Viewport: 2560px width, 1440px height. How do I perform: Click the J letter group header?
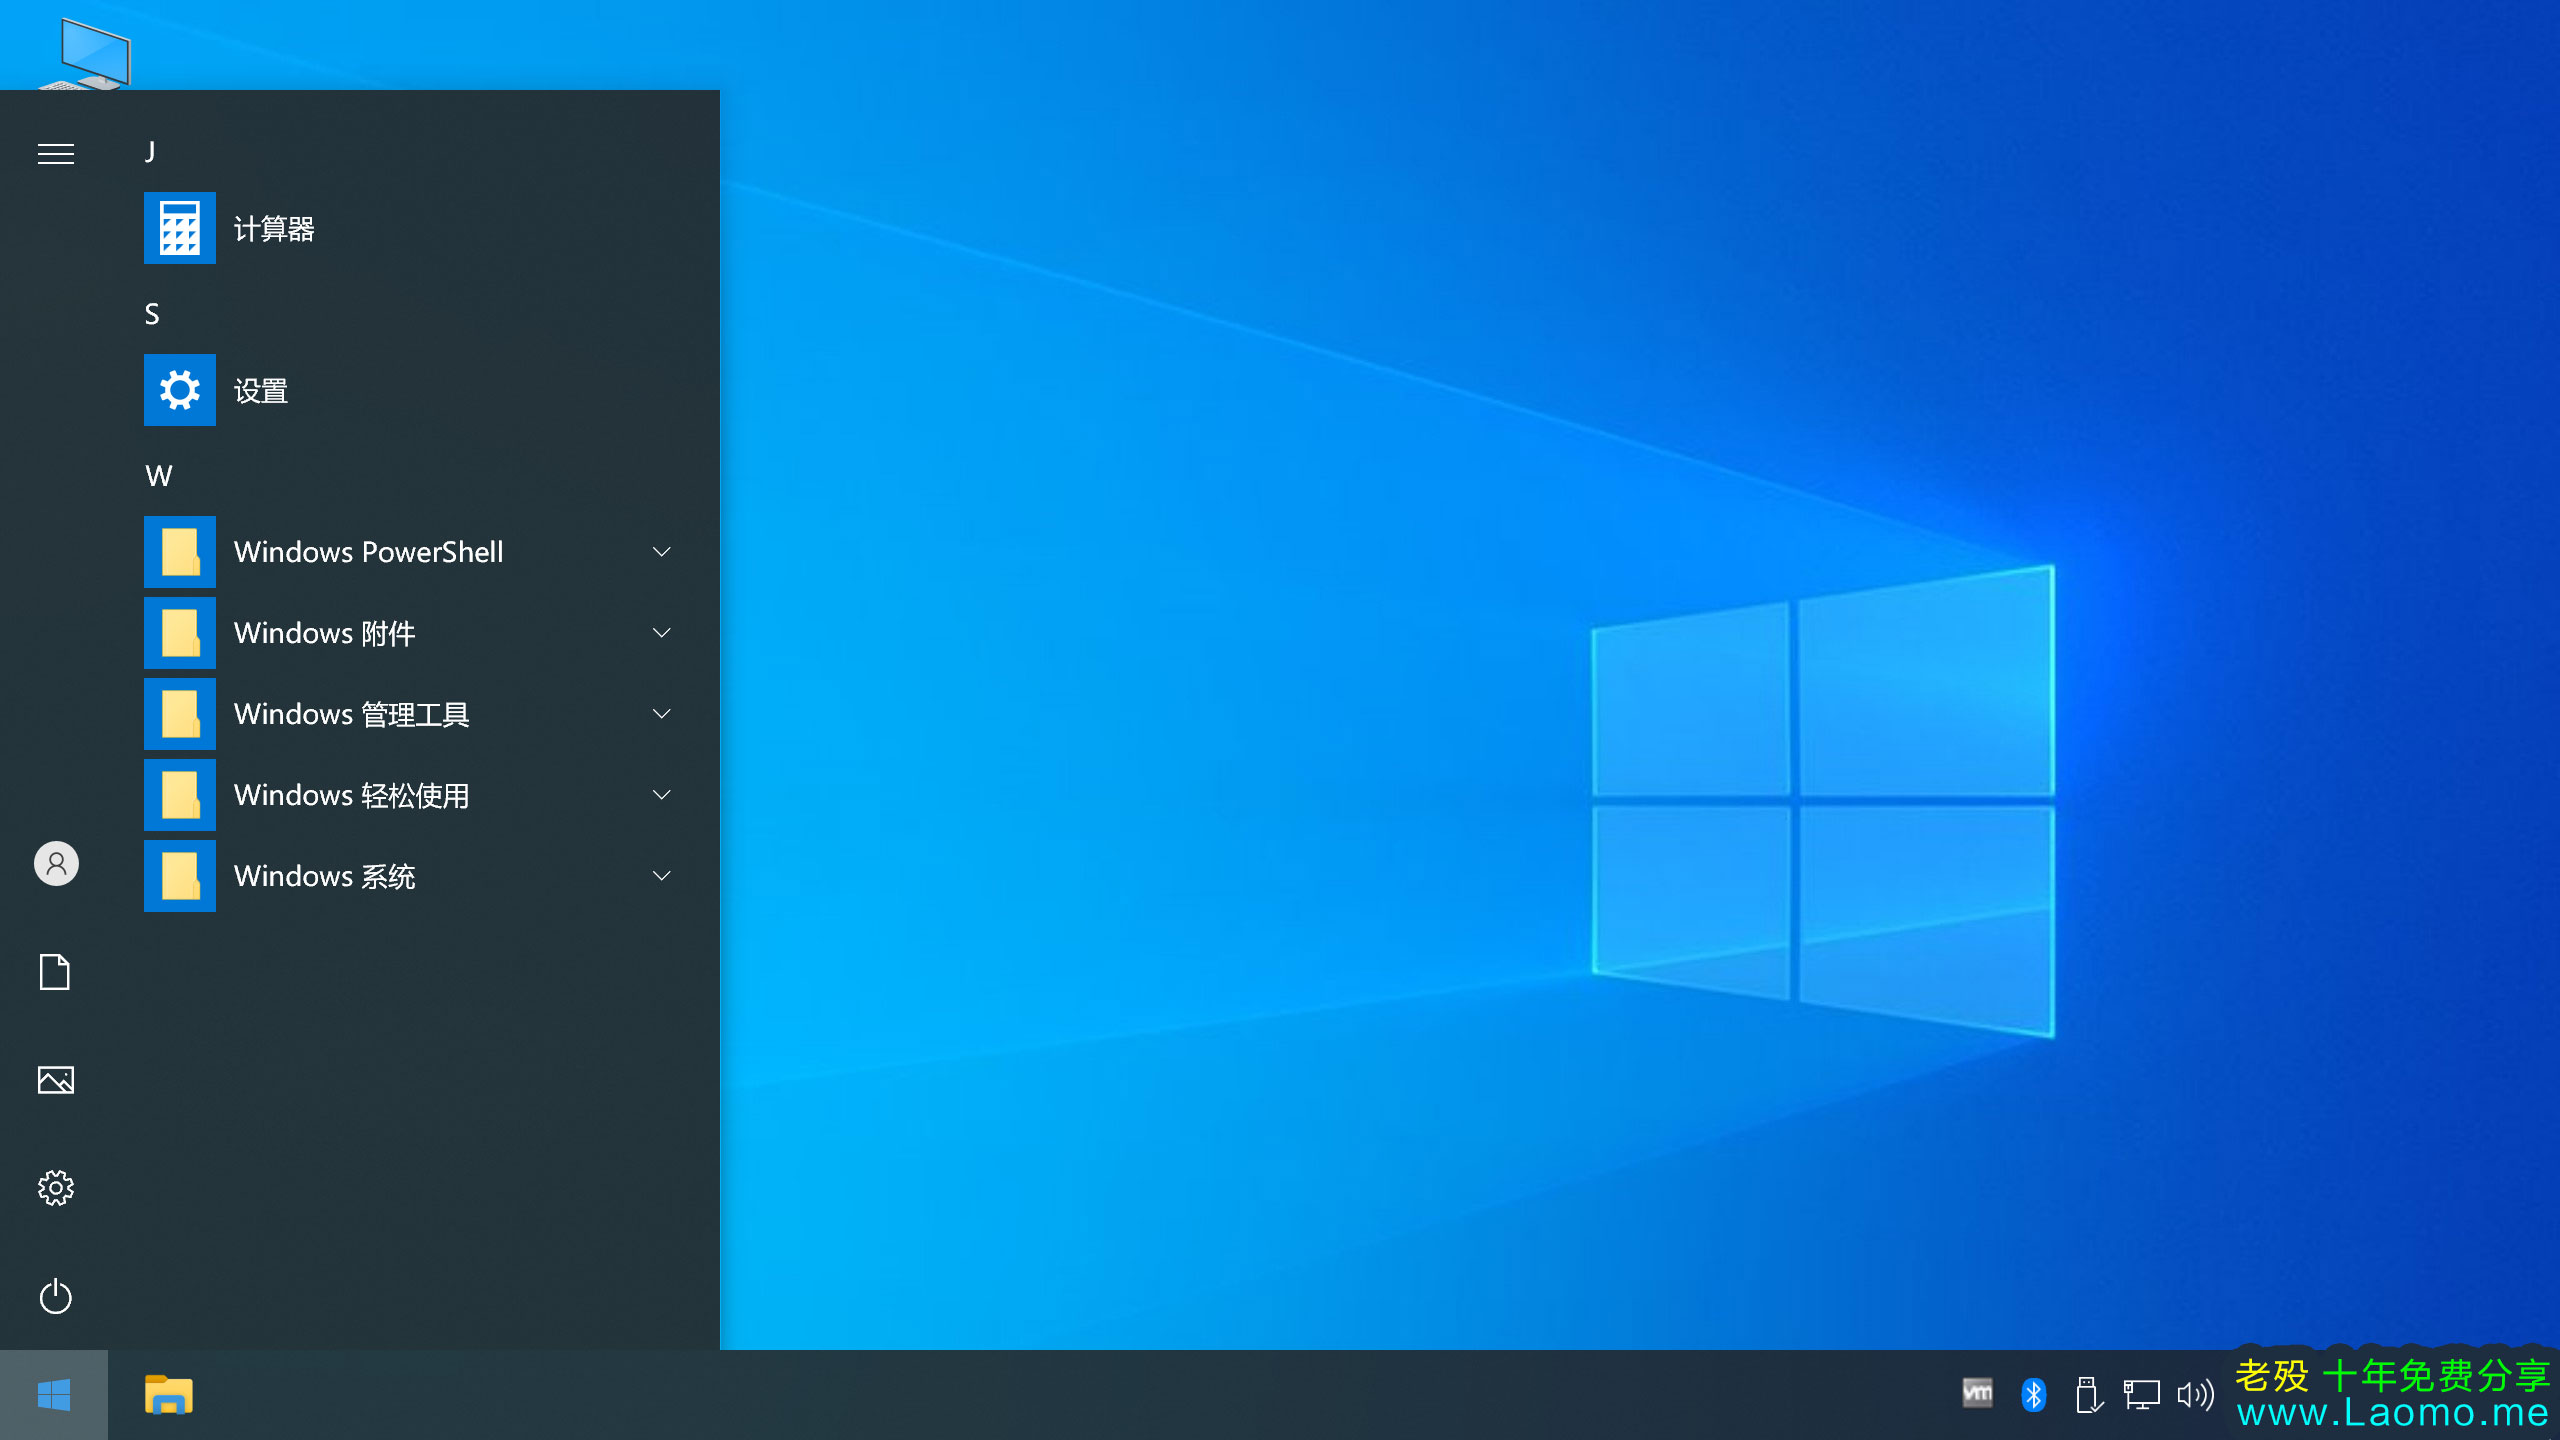[150, 152]
